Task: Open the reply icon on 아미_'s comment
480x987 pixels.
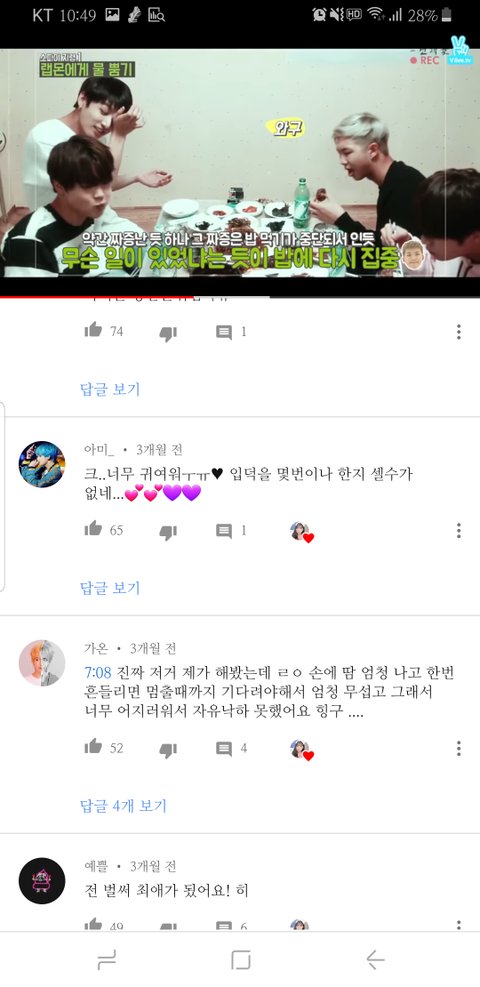Action: (224, 531)
